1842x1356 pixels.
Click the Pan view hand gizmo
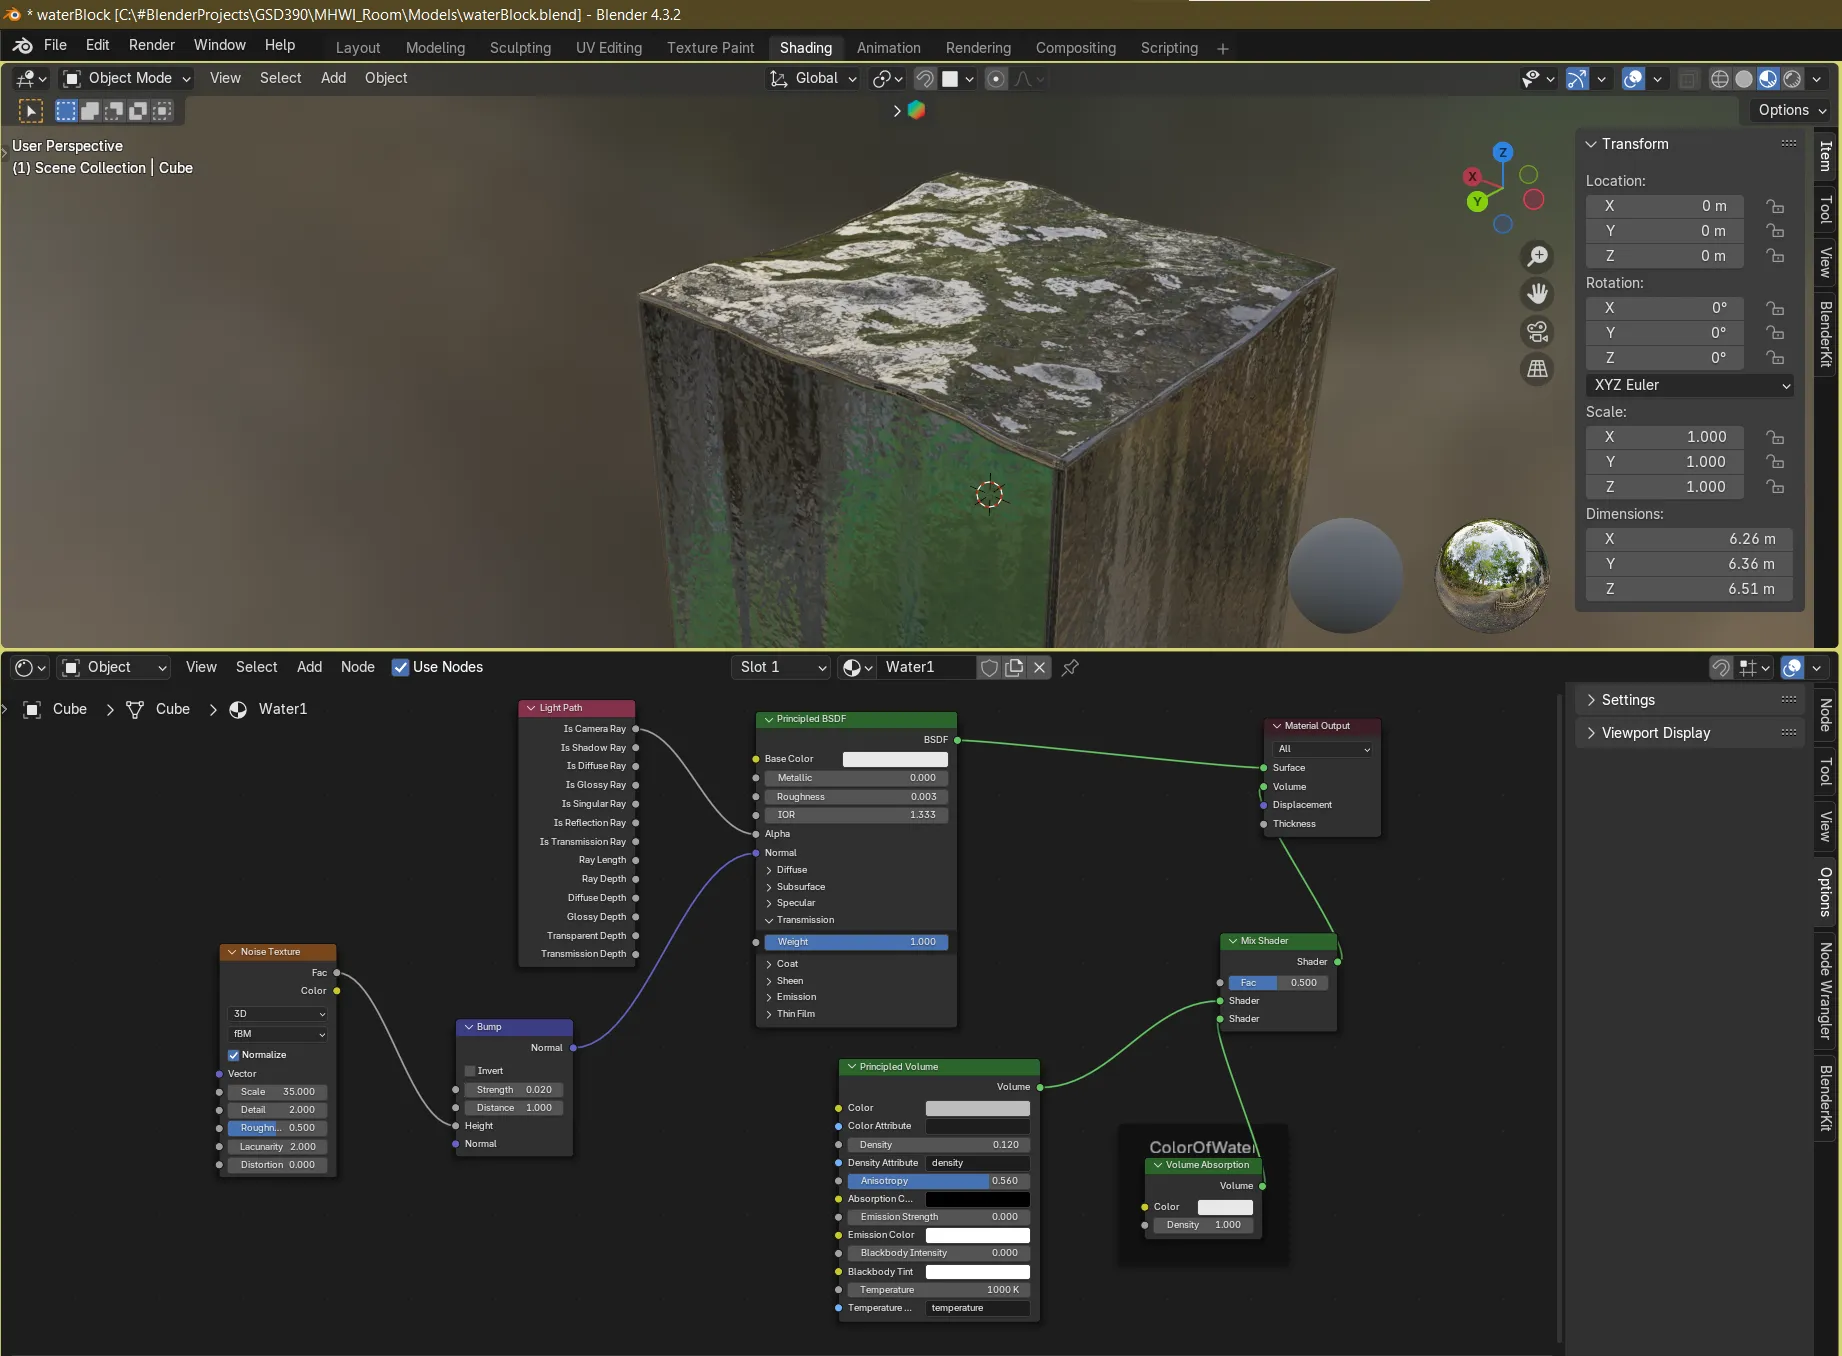click(1537, 294)
